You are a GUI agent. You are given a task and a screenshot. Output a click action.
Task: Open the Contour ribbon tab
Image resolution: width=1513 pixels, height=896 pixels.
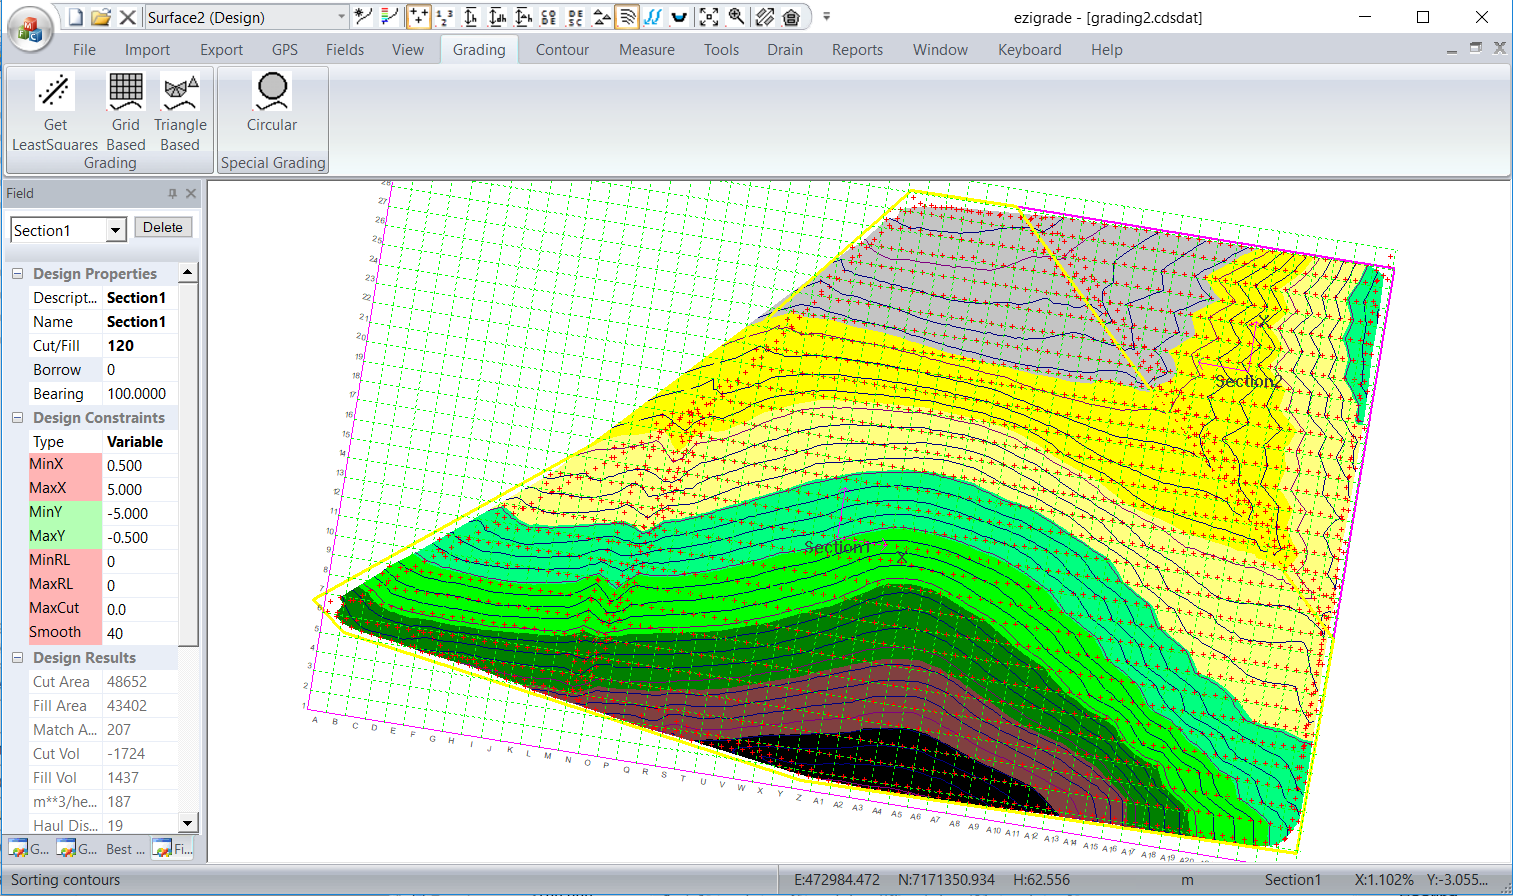pos(562,50)
